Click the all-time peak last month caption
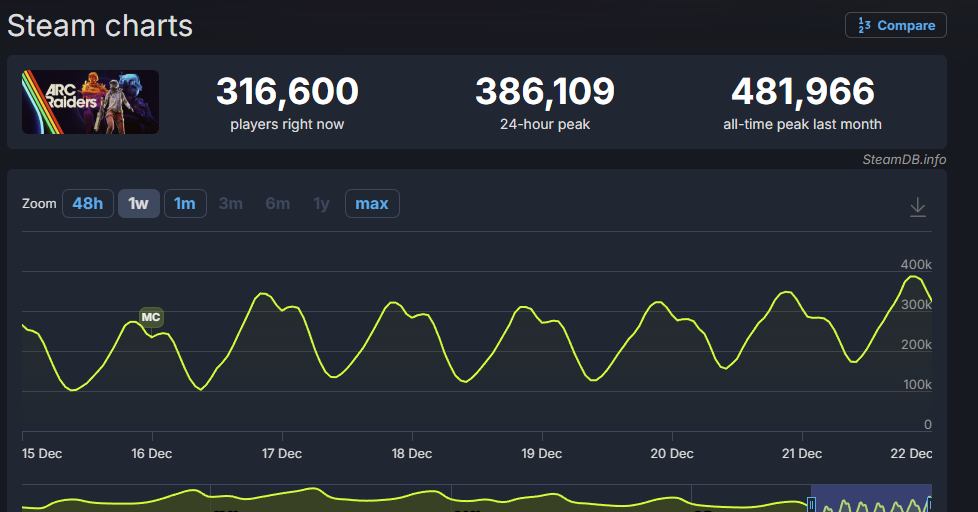Screen dimensions: 978x512 (x=803, y=124)
